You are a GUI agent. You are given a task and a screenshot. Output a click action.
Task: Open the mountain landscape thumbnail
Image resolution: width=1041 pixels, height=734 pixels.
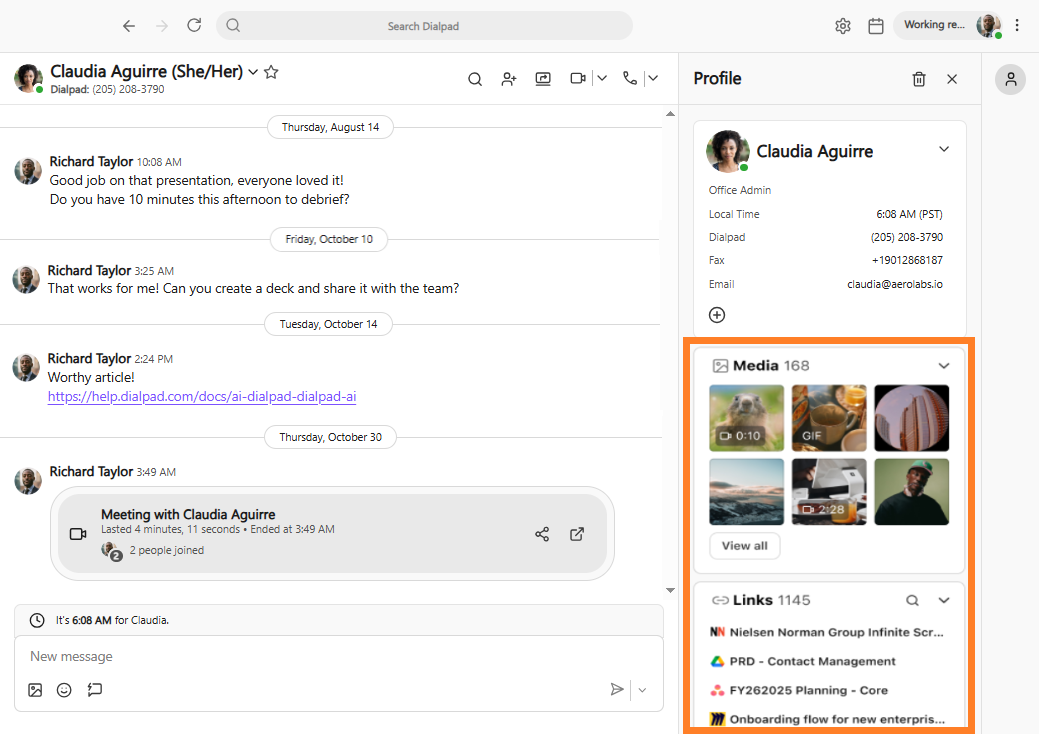click(x=746, y=492)
